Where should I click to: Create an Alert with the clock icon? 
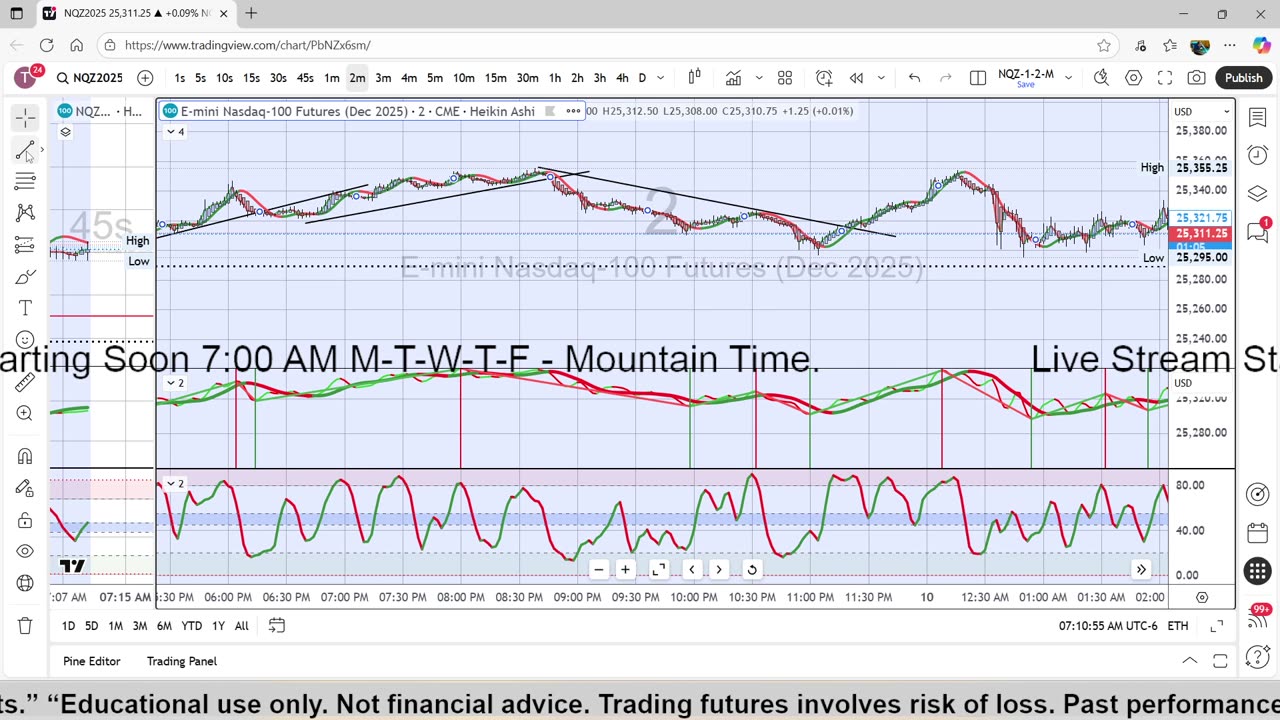point(824,78)
